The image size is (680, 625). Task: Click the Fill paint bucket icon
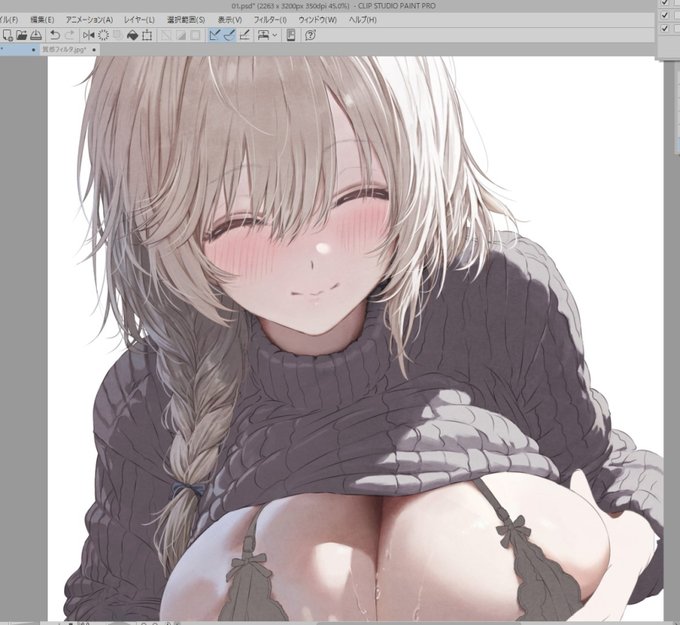pyautogui.click(x=132, y=35)
